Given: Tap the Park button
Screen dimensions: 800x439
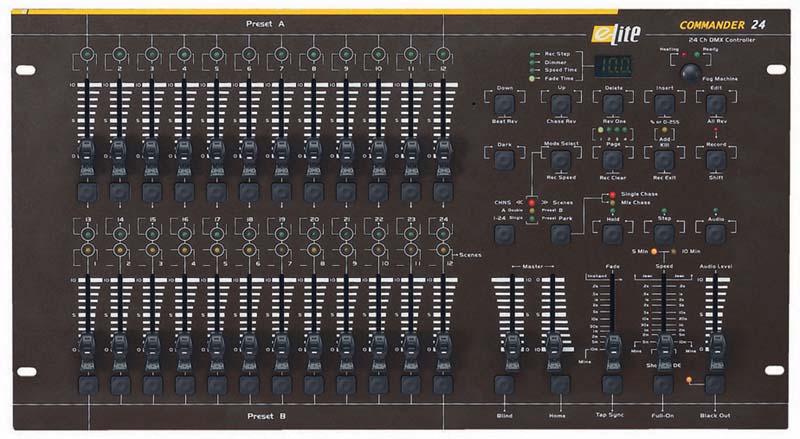Looking at the screenshot, I should pyautogui.click(x=561, y=234).
